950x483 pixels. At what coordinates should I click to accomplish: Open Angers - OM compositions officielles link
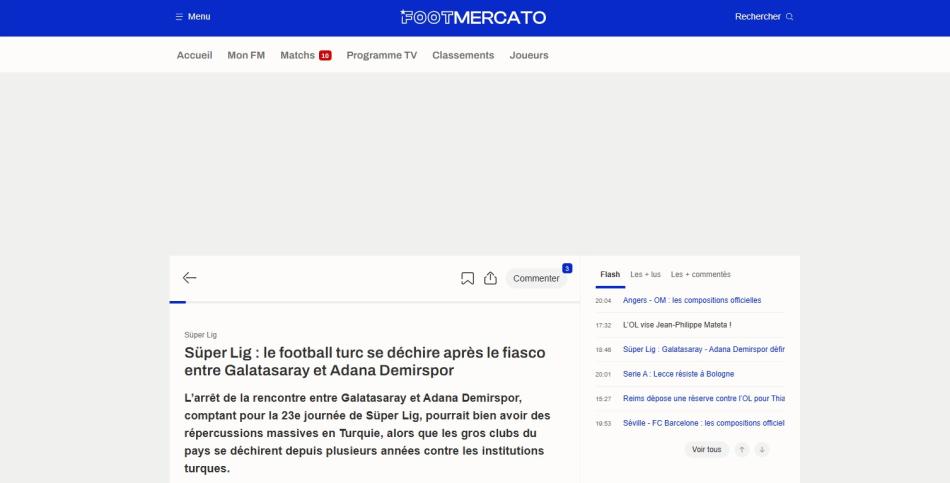(692, 301)
